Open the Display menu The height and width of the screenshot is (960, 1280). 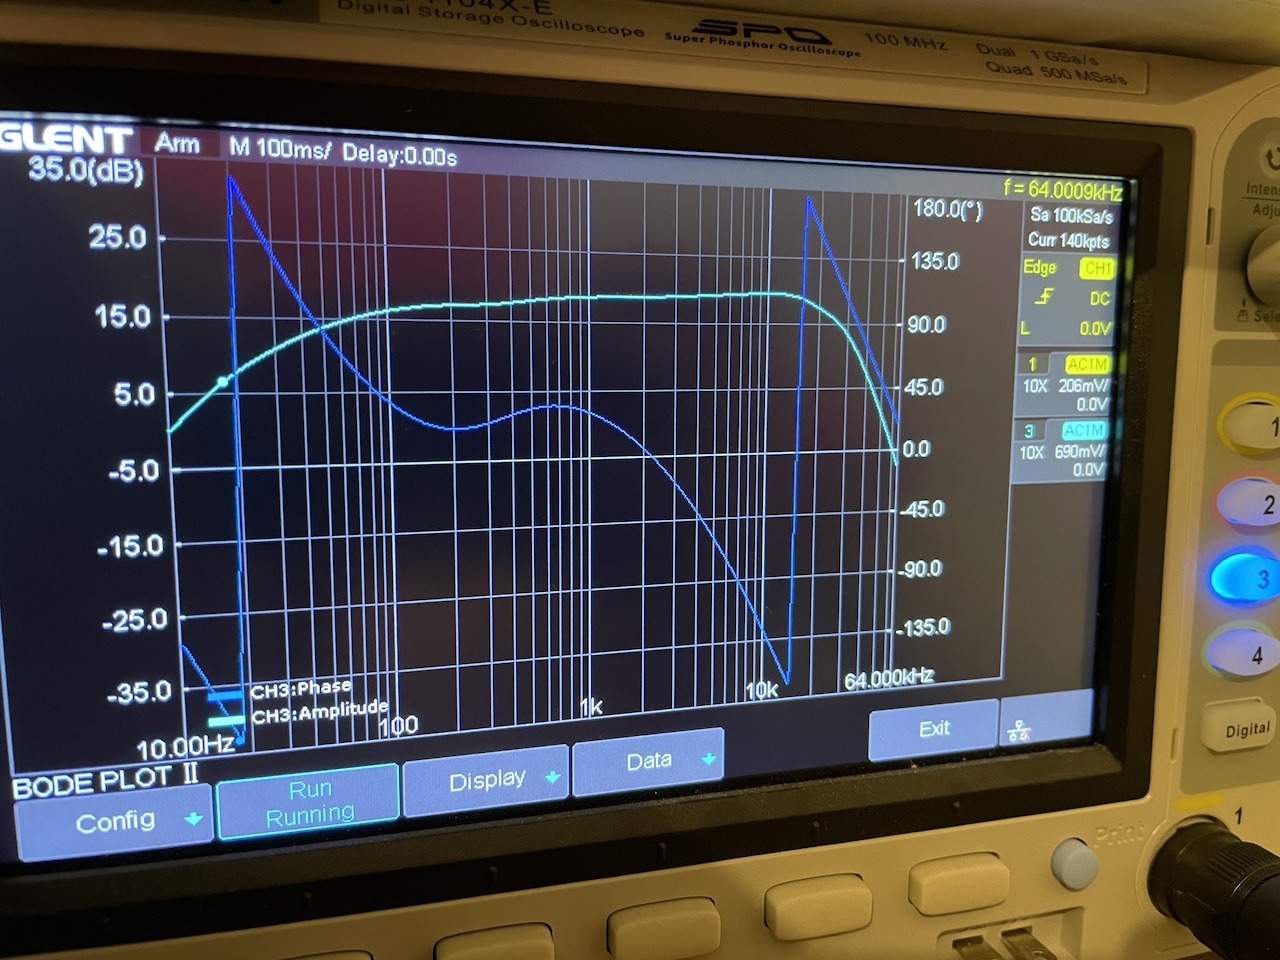pos(486,779)
